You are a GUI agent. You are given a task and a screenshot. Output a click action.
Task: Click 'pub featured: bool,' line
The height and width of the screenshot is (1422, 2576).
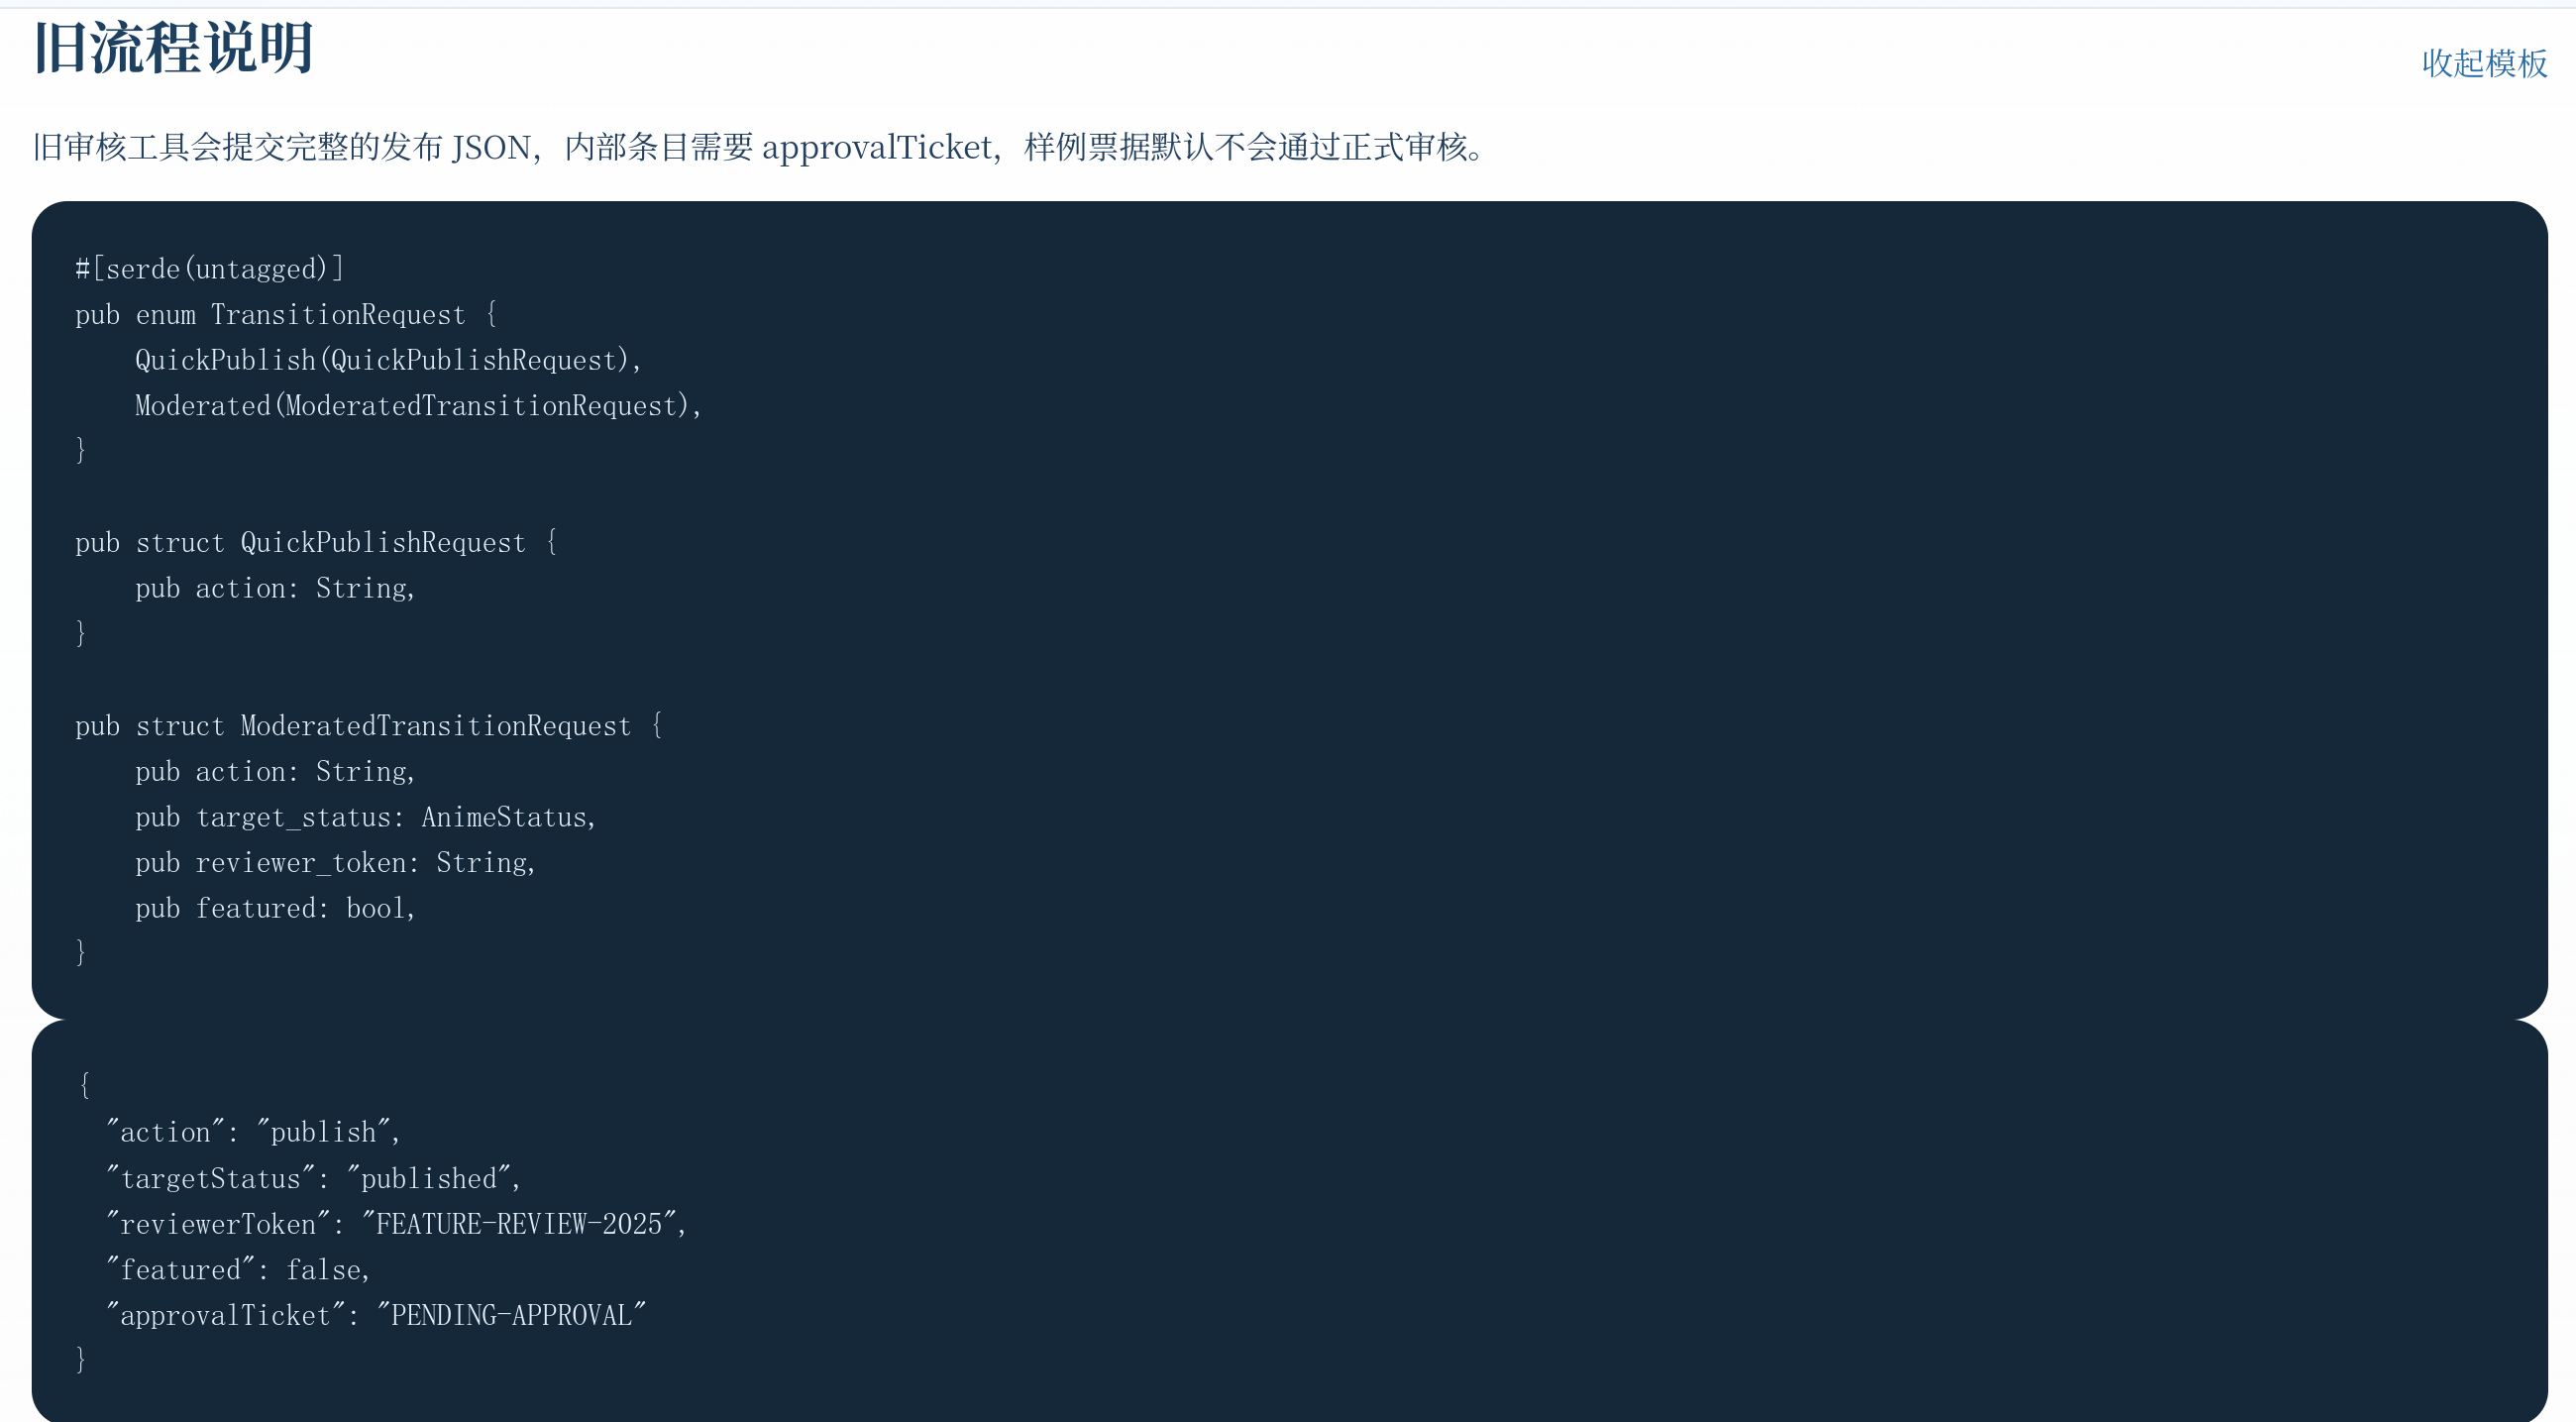276,908
